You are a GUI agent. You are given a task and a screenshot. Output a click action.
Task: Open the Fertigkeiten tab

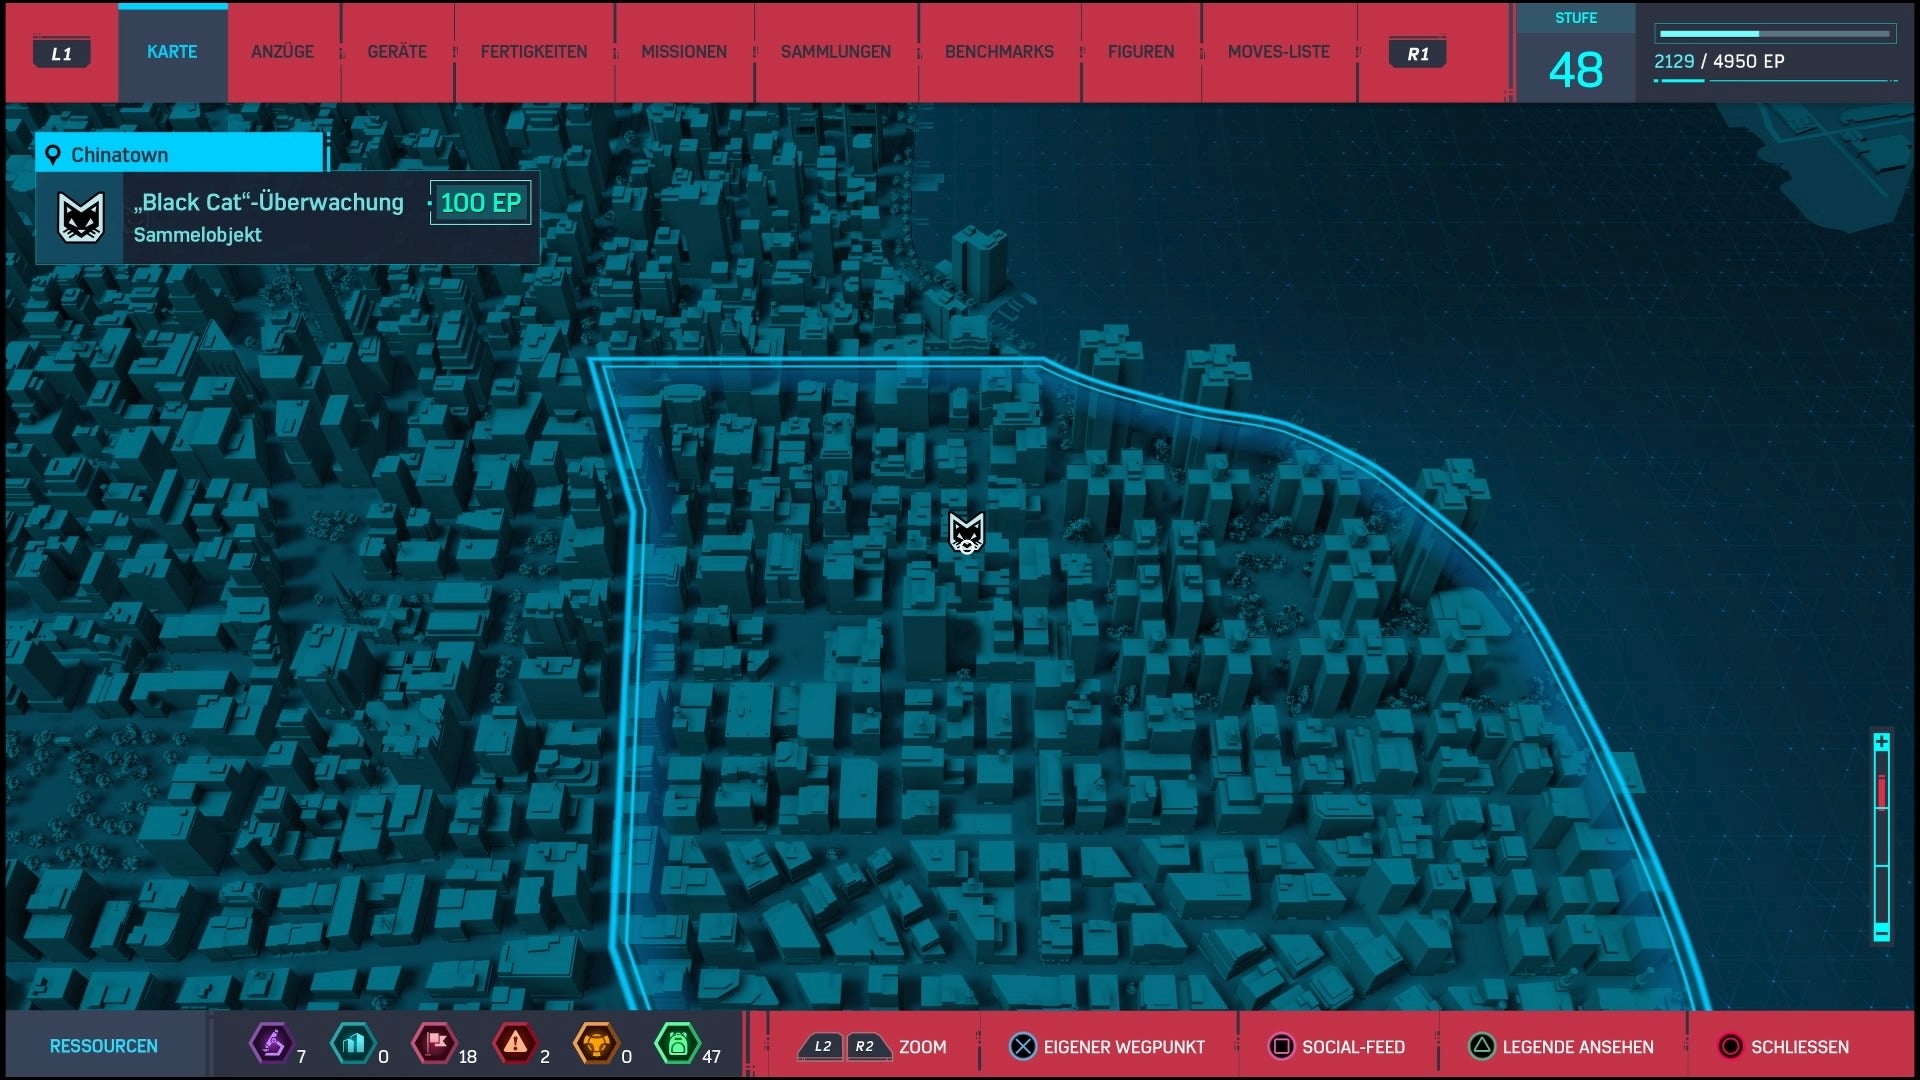(534, 52)
